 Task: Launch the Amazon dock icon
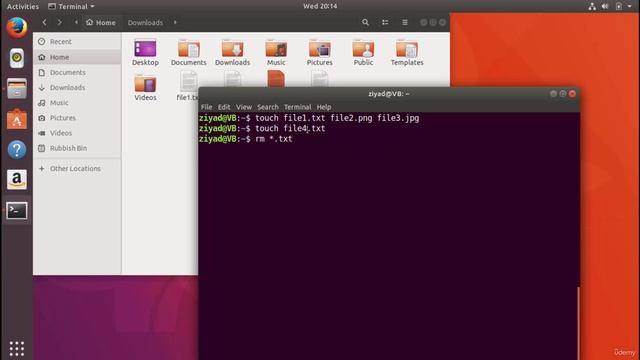click(17, 180)
